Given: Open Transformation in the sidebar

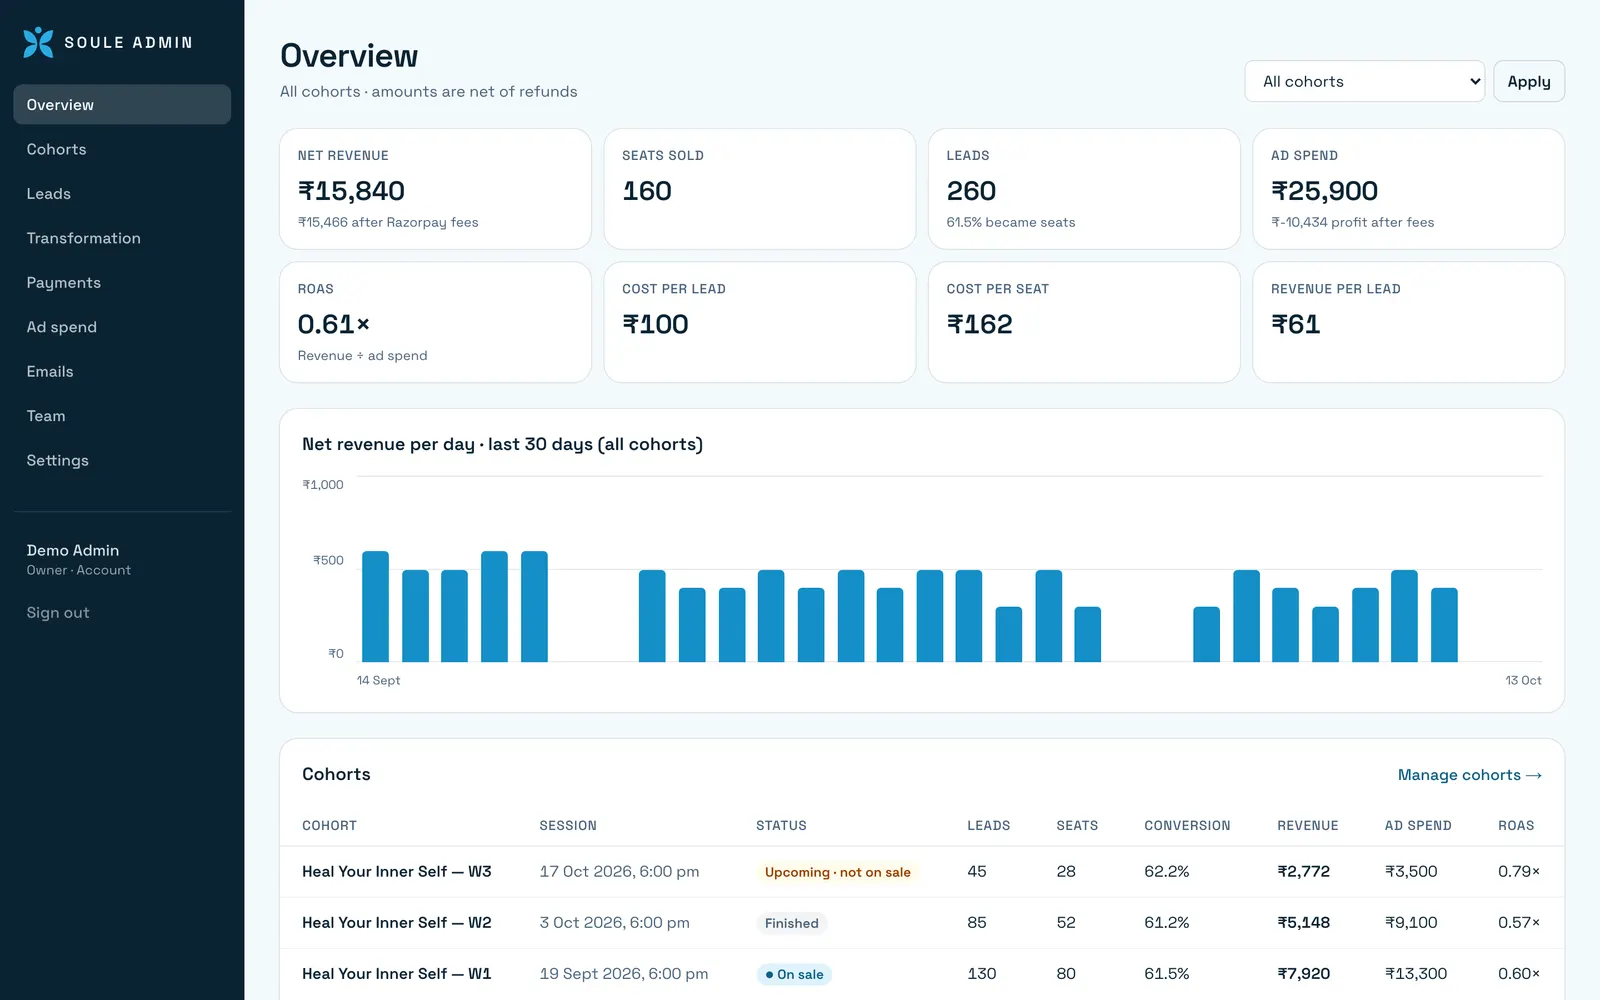Looking at the screenshot, I should tap(122, 238).
